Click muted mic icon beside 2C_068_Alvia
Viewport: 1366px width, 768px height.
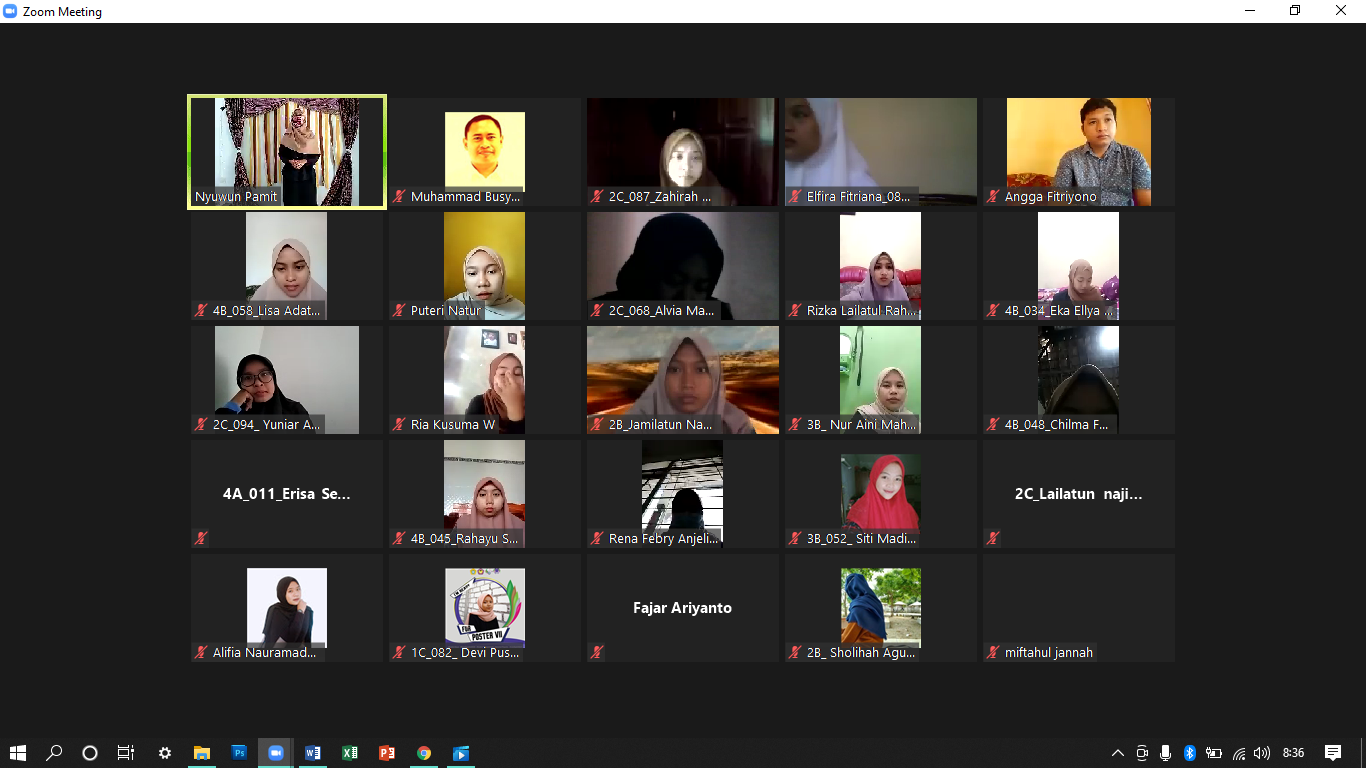pos(597,311)
